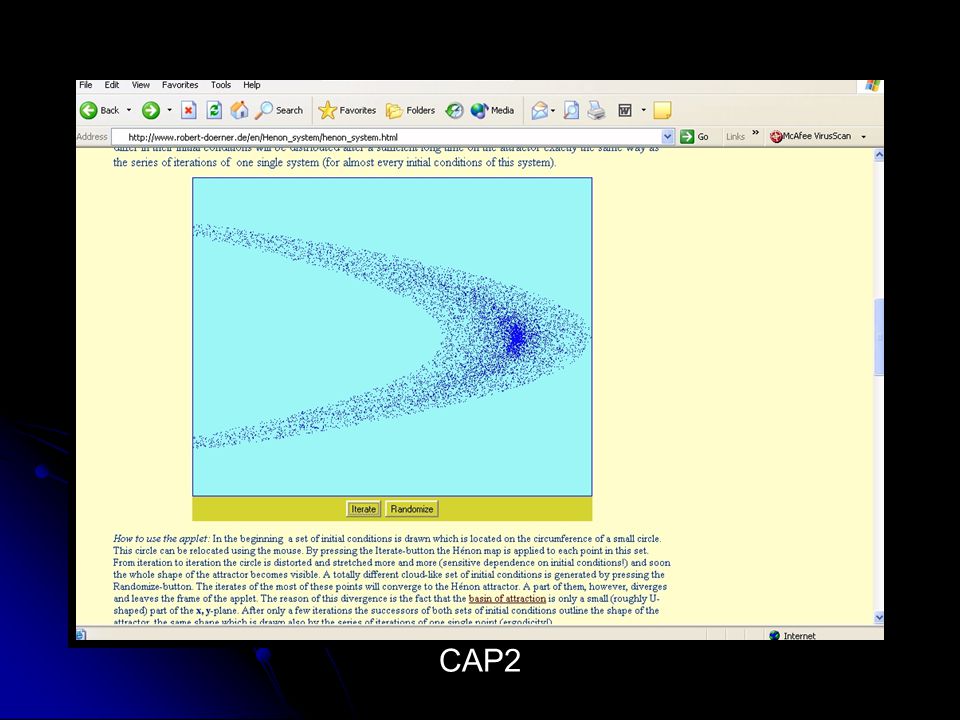Viewport: 960px width, 720px height.
Task: Expand the Mail button dropdown arrow
Action: [x=553, y=110]
